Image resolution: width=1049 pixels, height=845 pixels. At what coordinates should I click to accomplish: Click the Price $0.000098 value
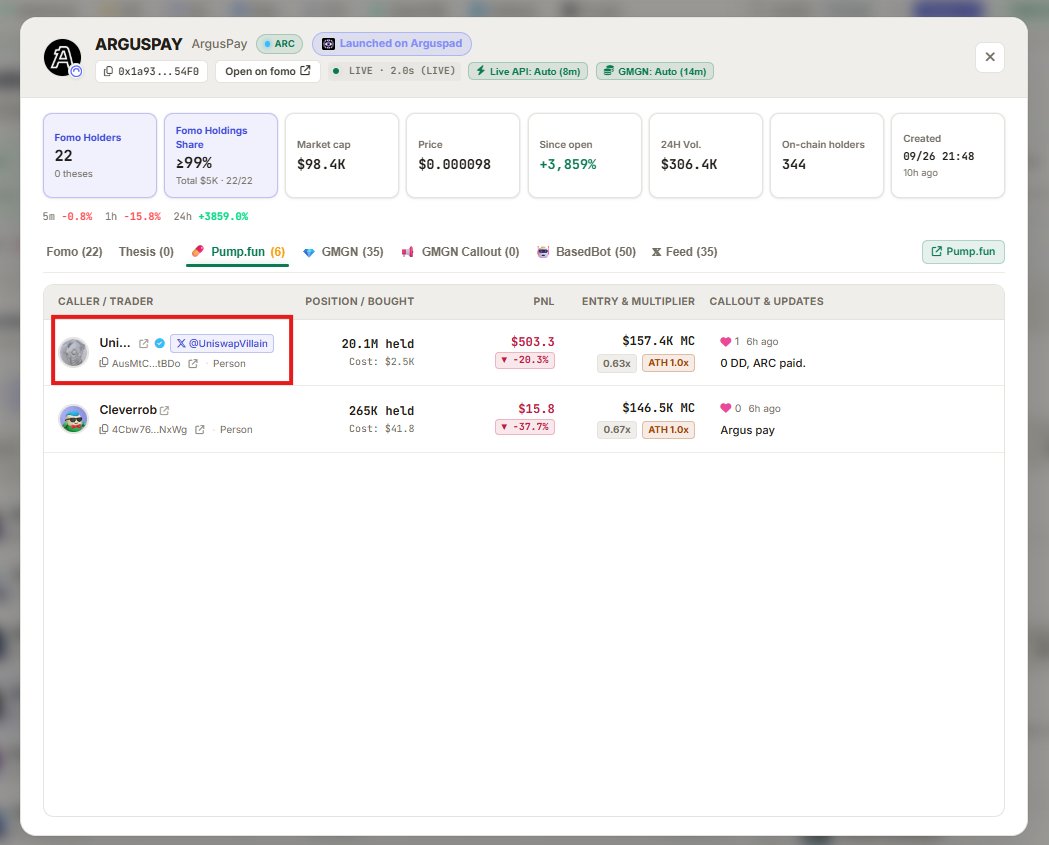(454, 164)
